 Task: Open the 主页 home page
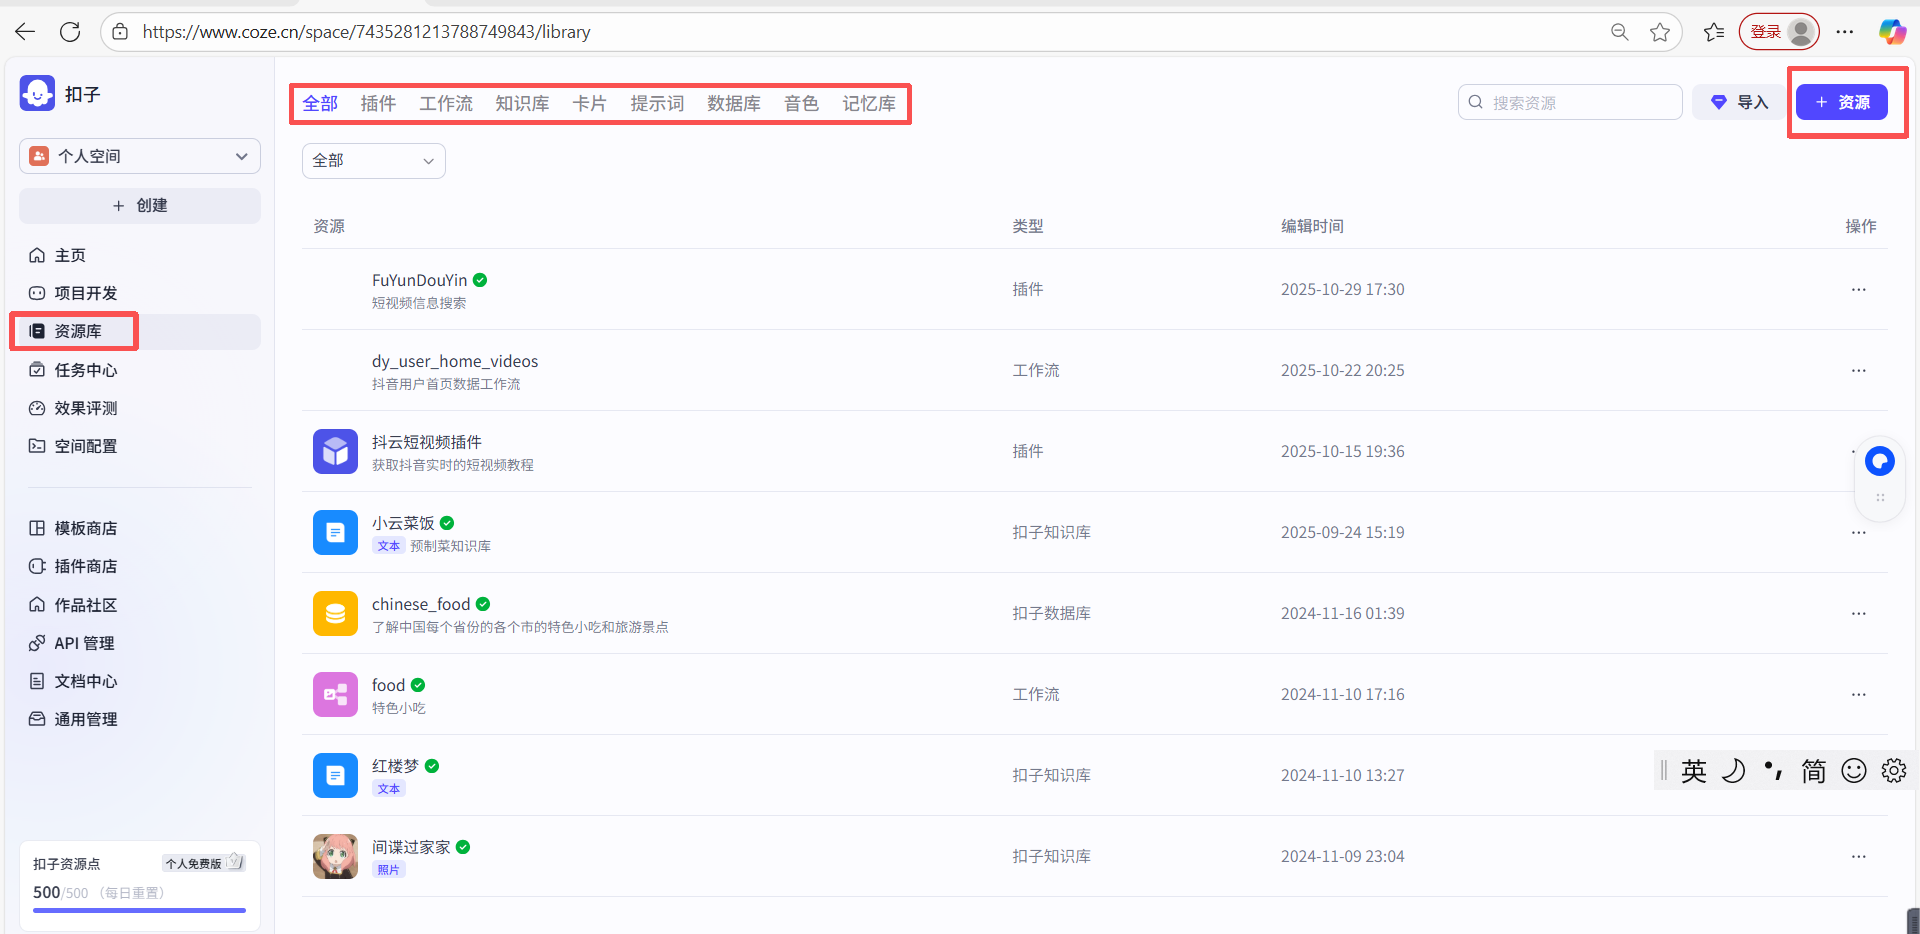click(70, 255)
